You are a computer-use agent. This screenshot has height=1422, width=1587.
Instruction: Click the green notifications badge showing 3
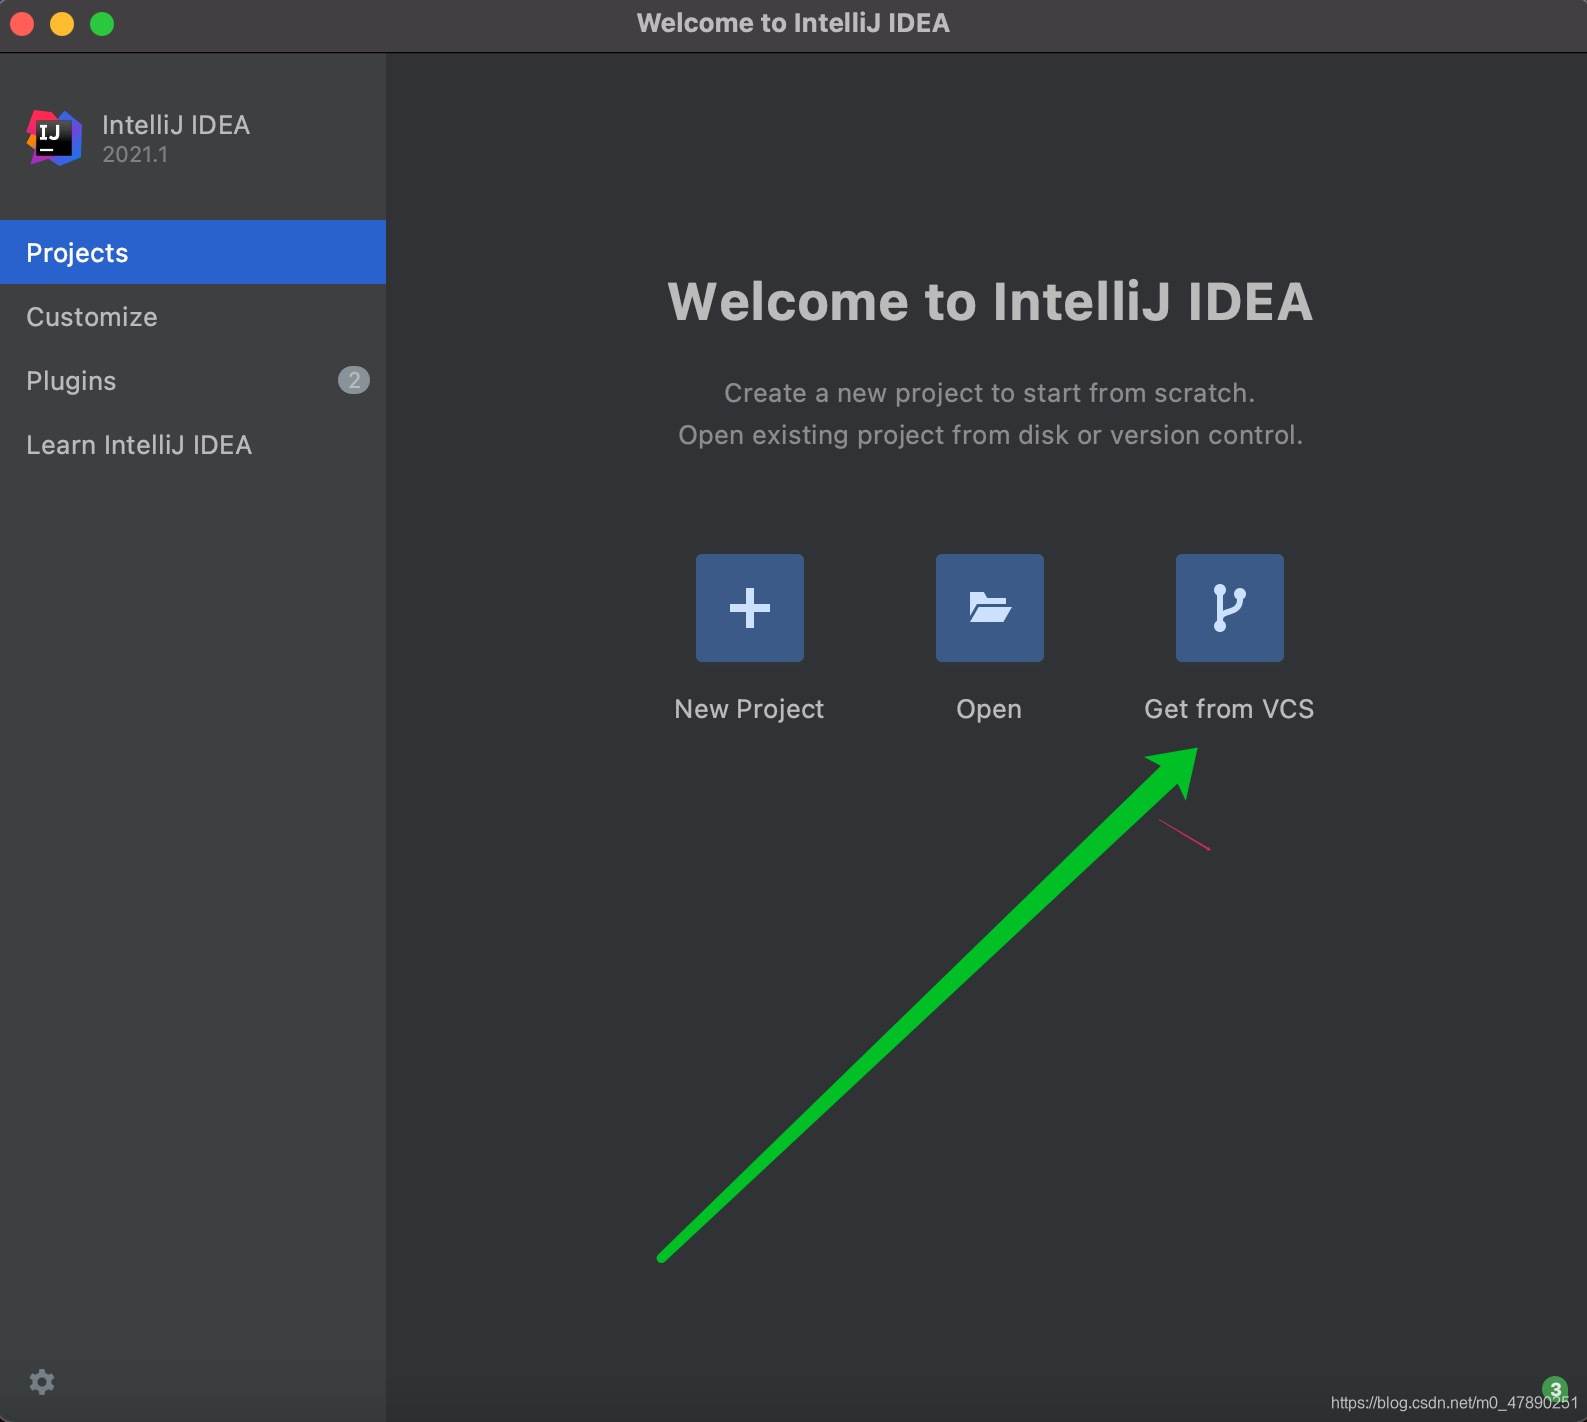pos(1555,1388)
